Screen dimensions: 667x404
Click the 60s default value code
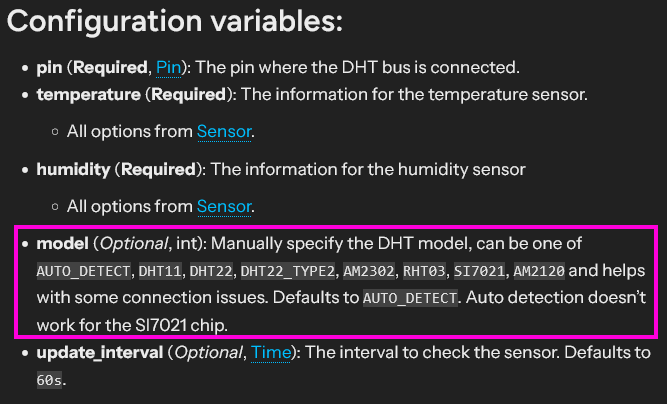pos(49,380)
